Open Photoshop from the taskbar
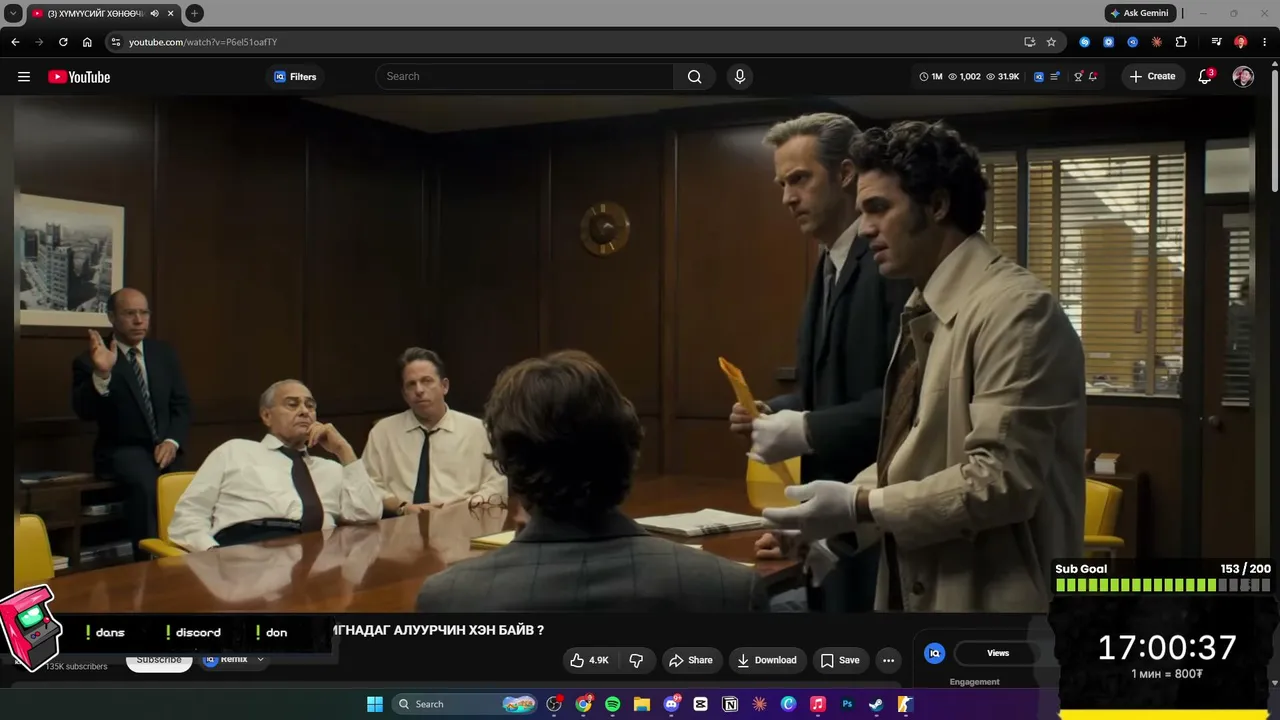This screenshot has height=720, width=1280. [x=847, y=704]
